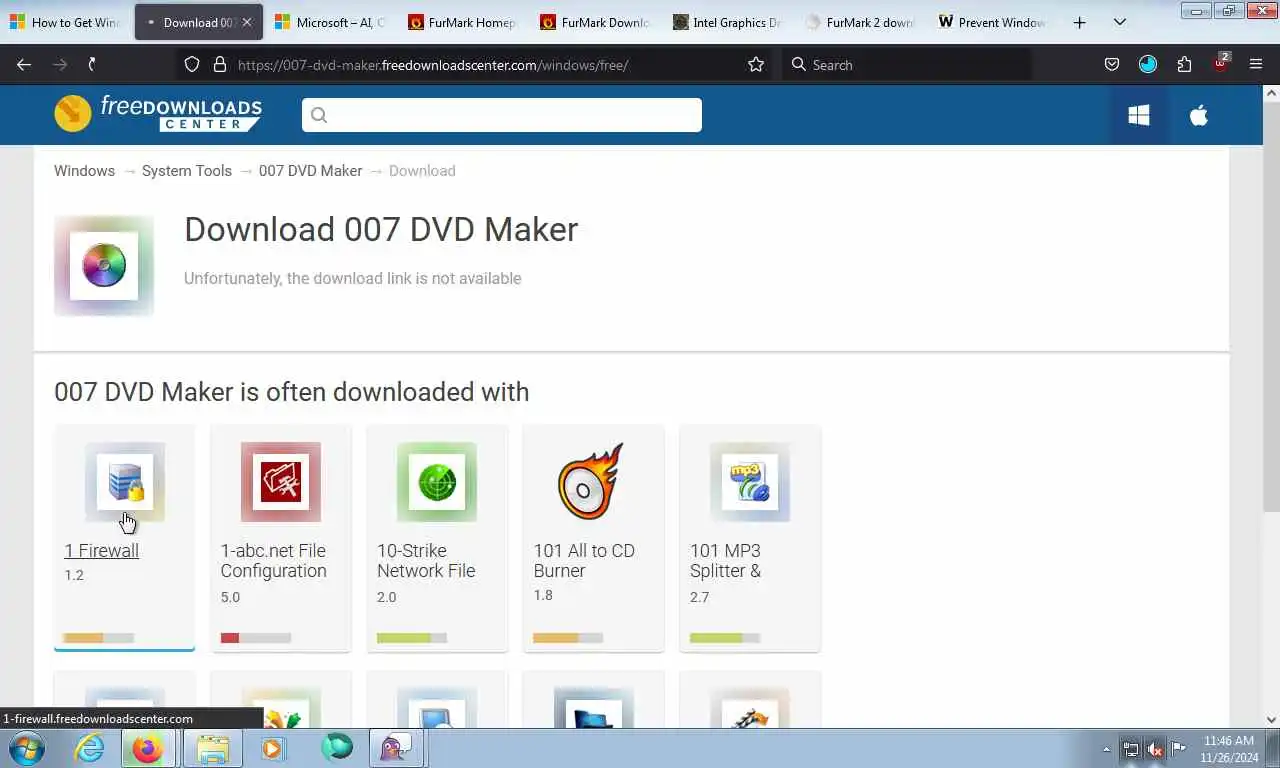The image size is (1280, 768).
Task: Click the site search input field
Action: click(502, 115)
